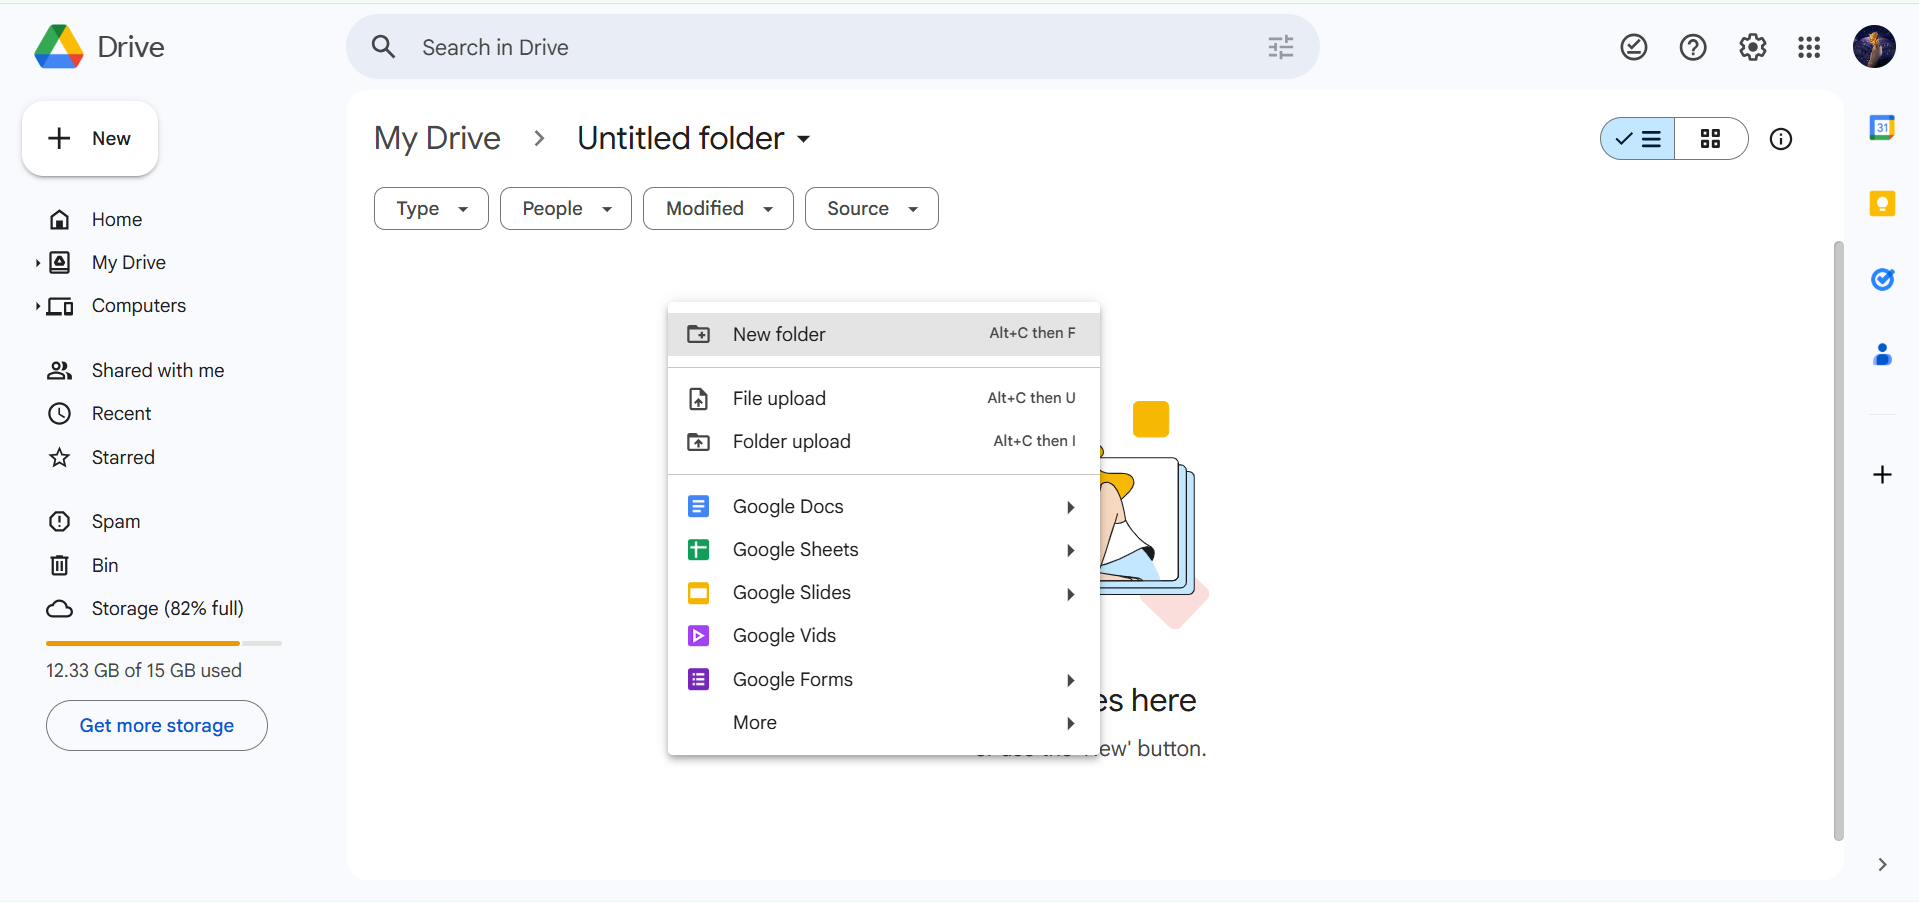
Task: Open the People filter dropdown
Action: pyautogui.click(x=566, y=209)
